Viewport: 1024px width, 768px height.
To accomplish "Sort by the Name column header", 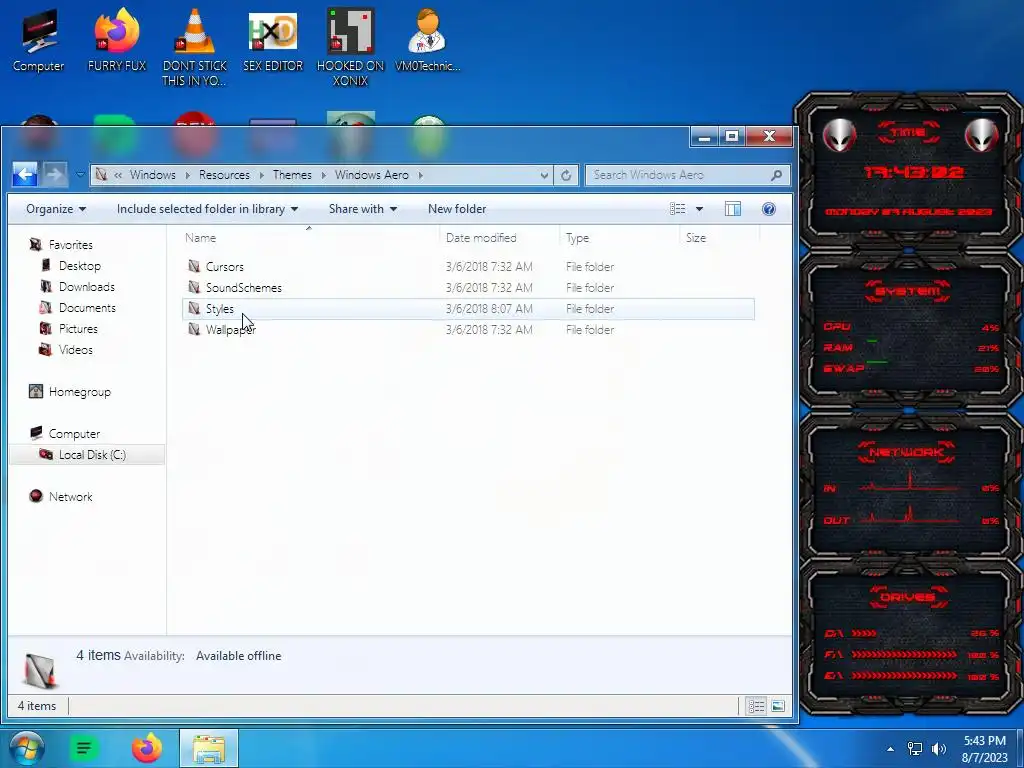I will click(x=310, y=238).
